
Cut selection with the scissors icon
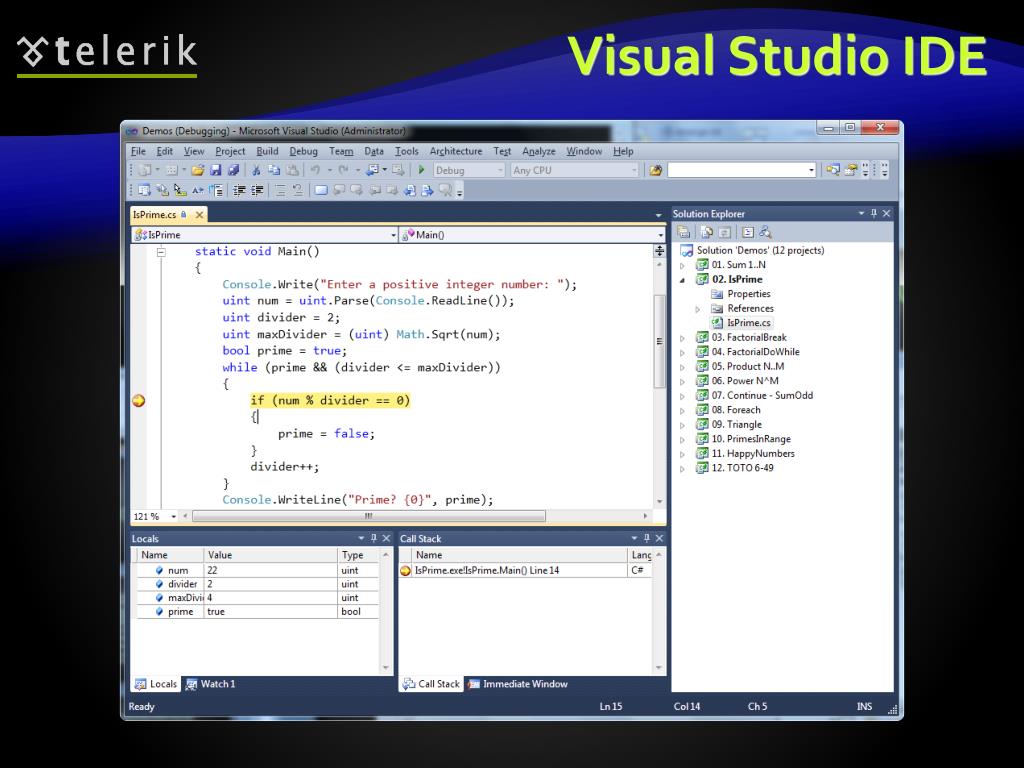point(256,170)
